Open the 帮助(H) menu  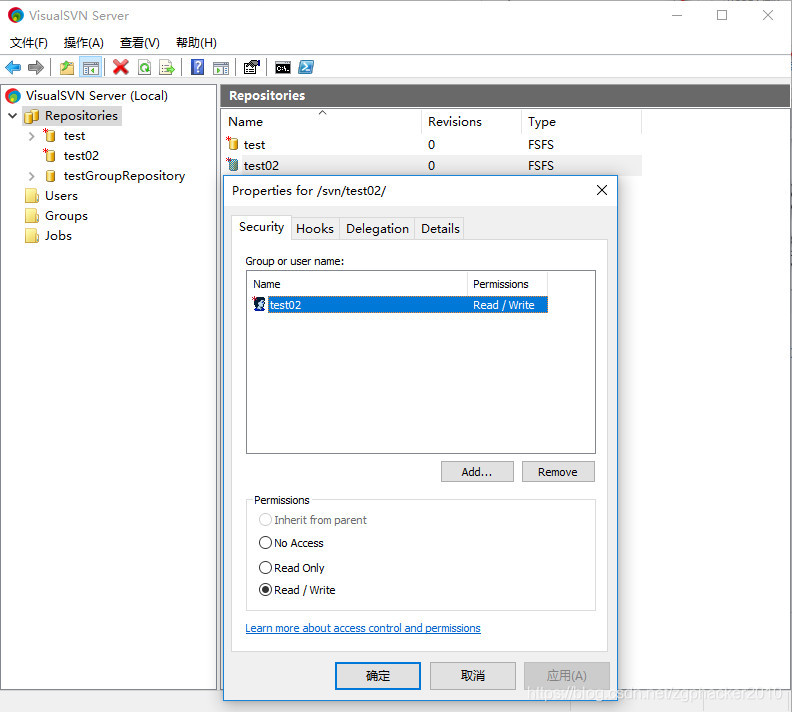[196, 43]
